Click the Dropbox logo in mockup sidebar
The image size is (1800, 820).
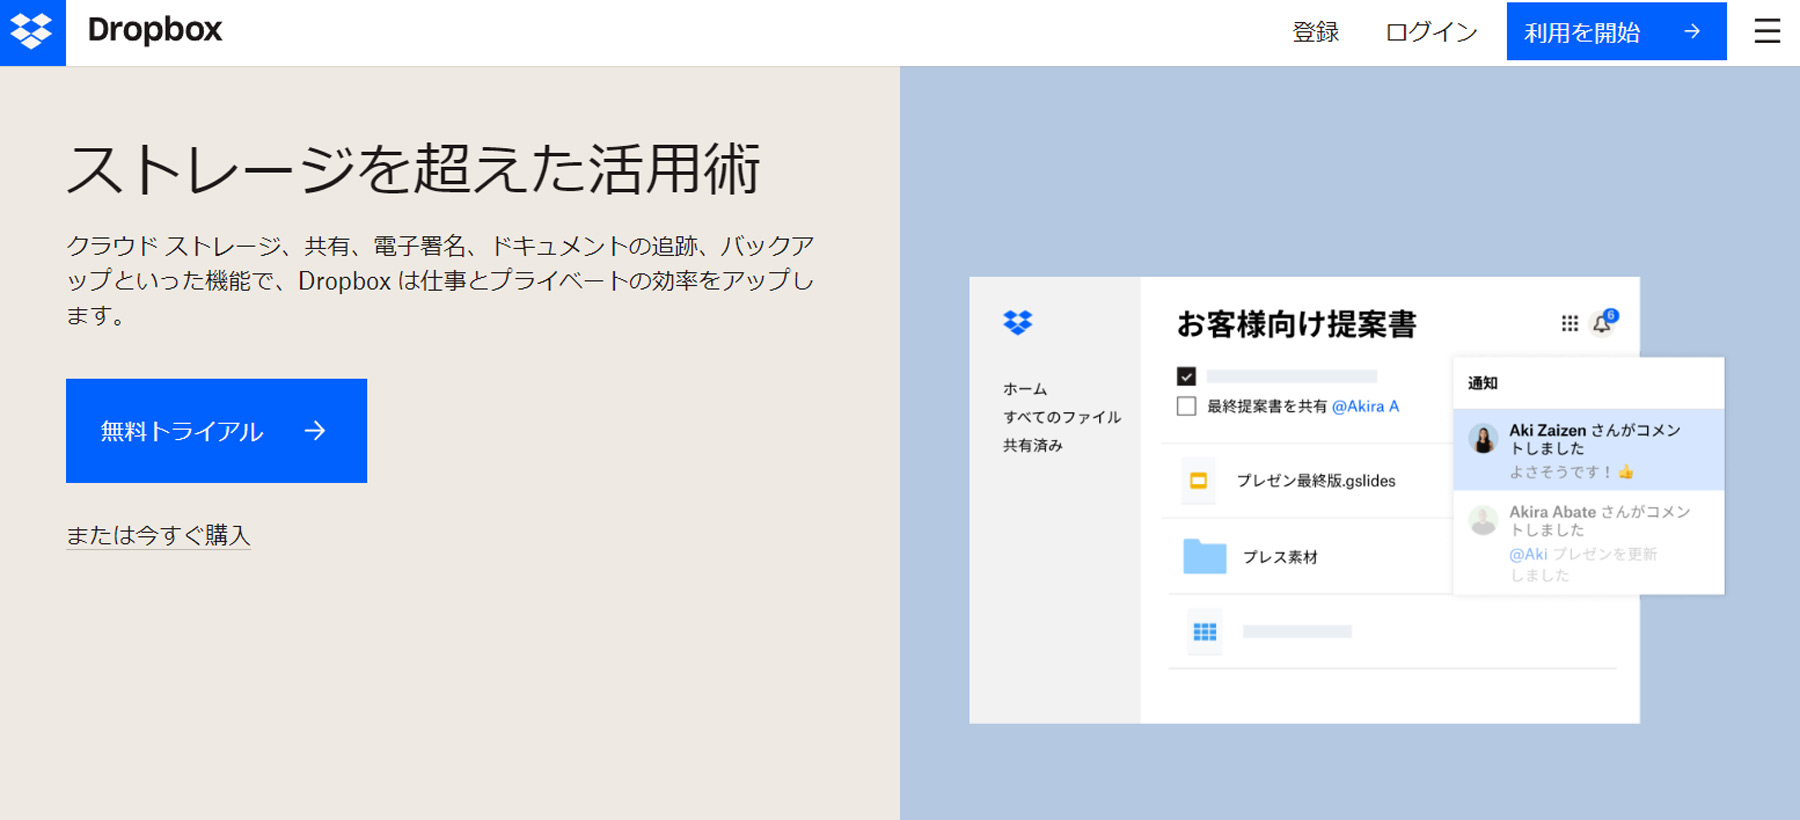(x=1017, y=323)
